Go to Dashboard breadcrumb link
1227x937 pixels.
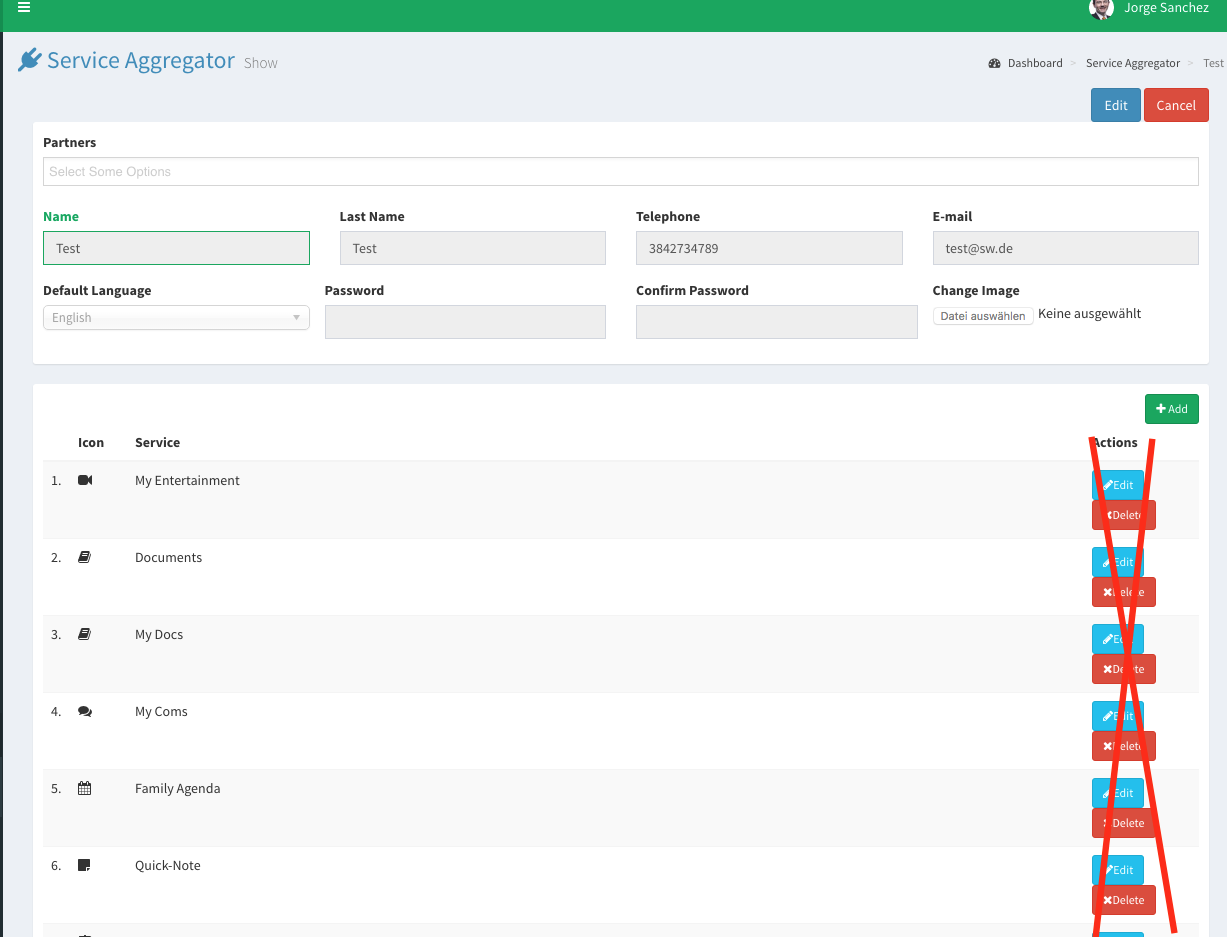(x=1034, y=63)
